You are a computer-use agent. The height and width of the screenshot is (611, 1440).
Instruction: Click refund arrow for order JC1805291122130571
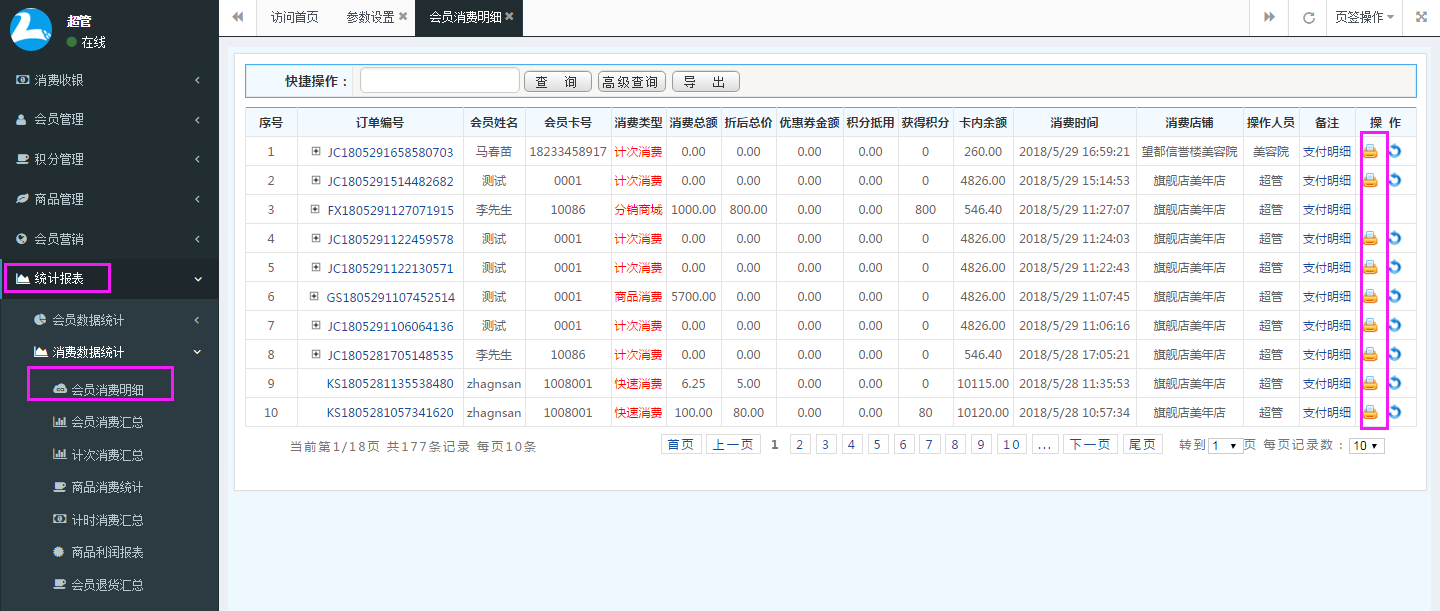click(1395, 268)
